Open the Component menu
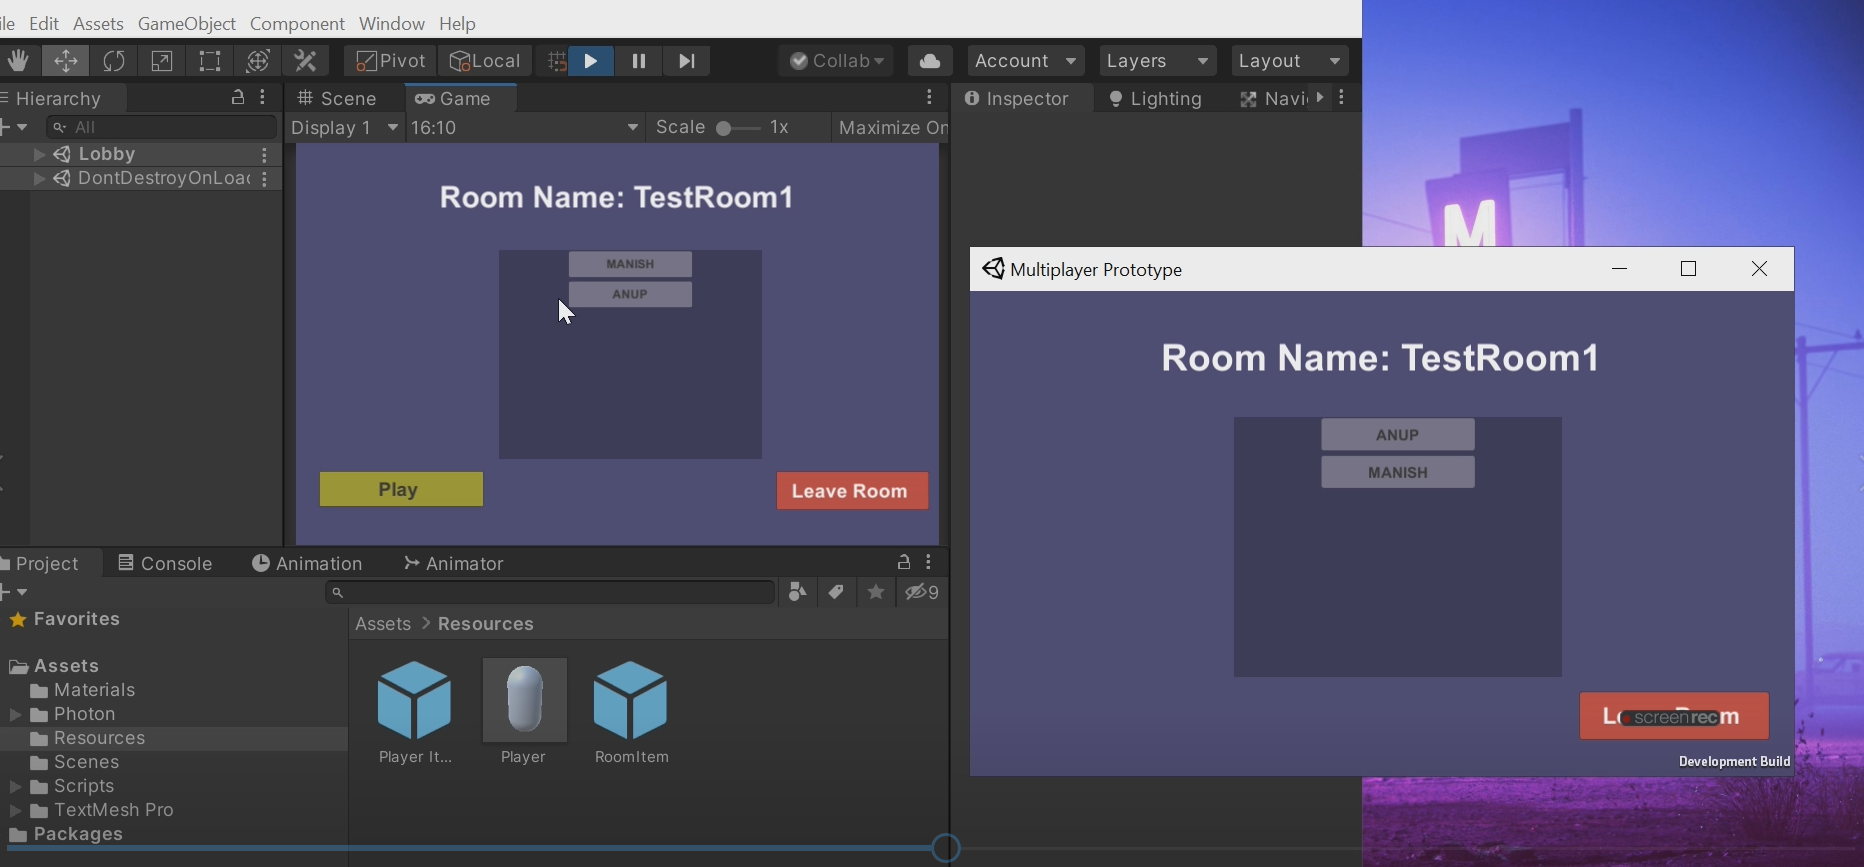Screen dimensions: 1864x867 [x=297, y=23]
